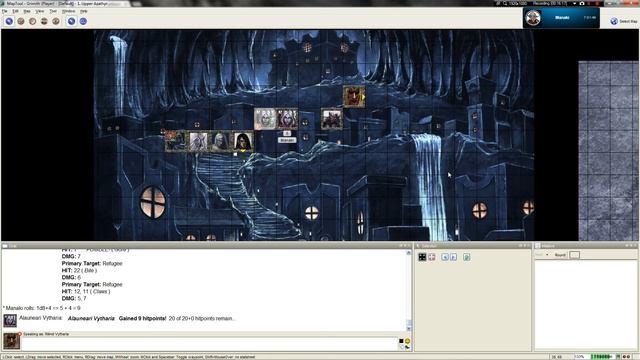640x360 pixels.
Task: Open the yellow smiley emote icon
Action: [x=407, y=341]
